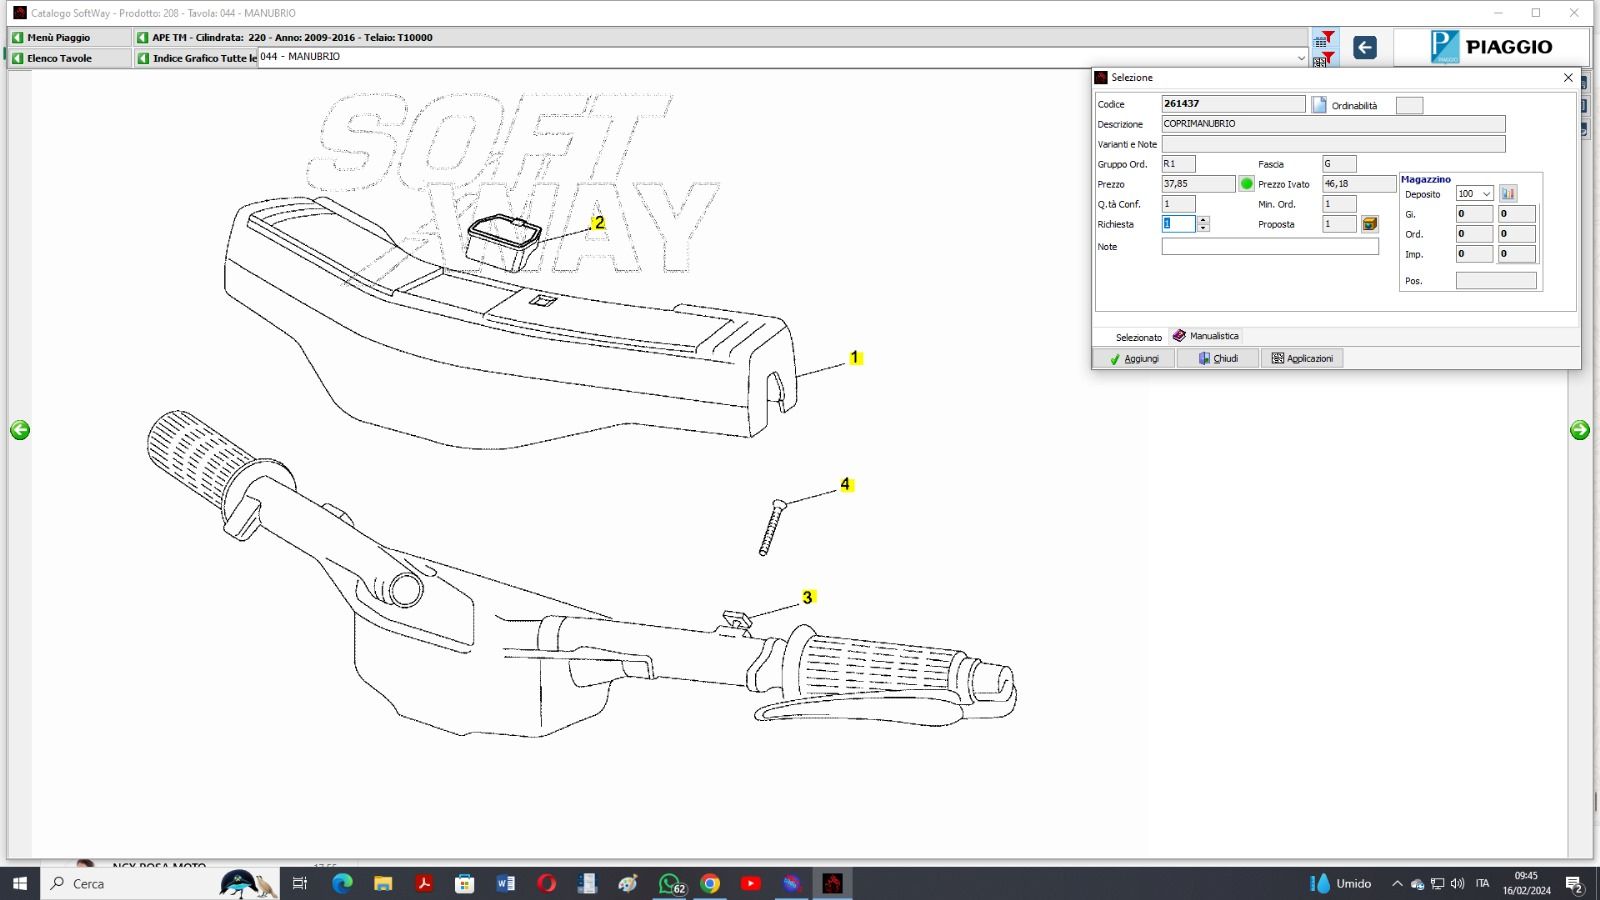Click the package icon next to Proposta

1370,224
